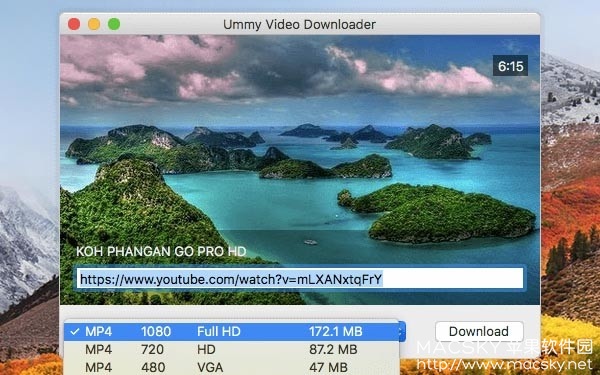
Task: Select the MP4 720 HD option
Action: (232, 349)
